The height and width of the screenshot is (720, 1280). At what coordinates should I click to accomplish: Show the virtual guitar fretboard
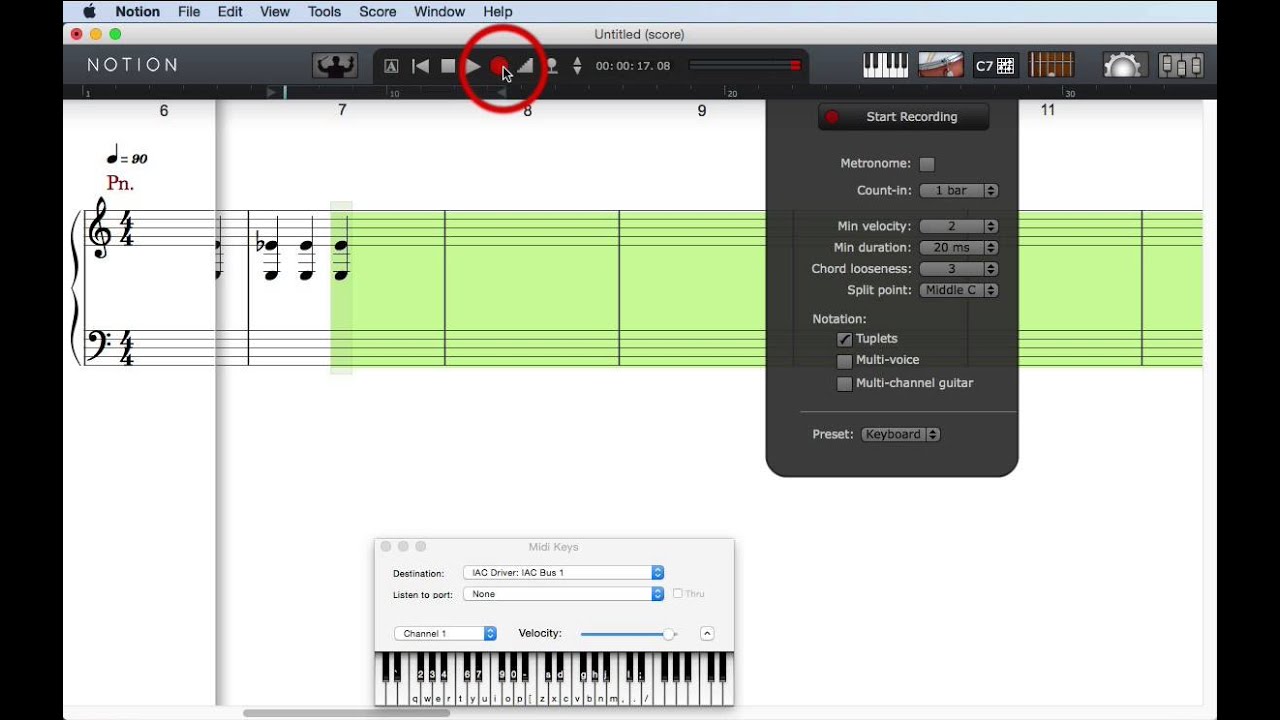coord(1051,65)
